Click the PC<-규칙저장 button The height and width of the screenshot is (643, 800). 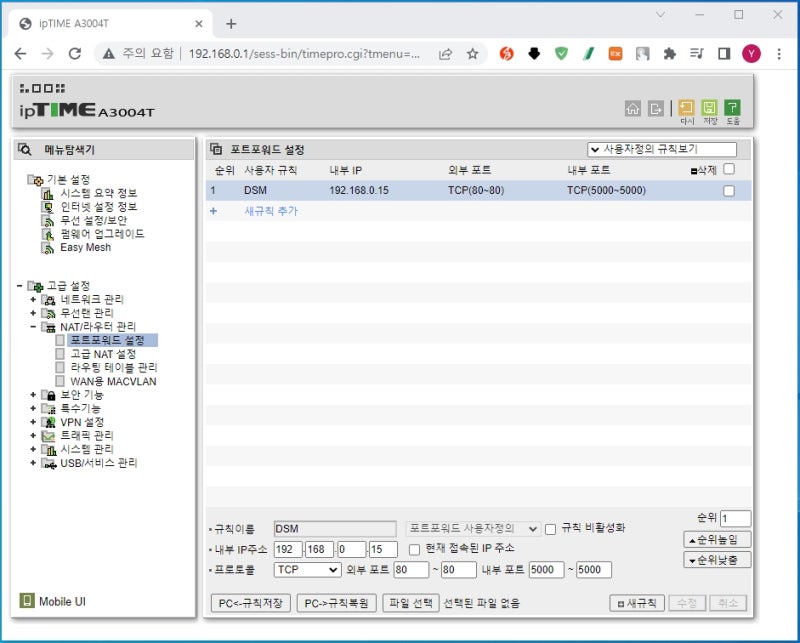pyautogui.click(x=251, y=603)
